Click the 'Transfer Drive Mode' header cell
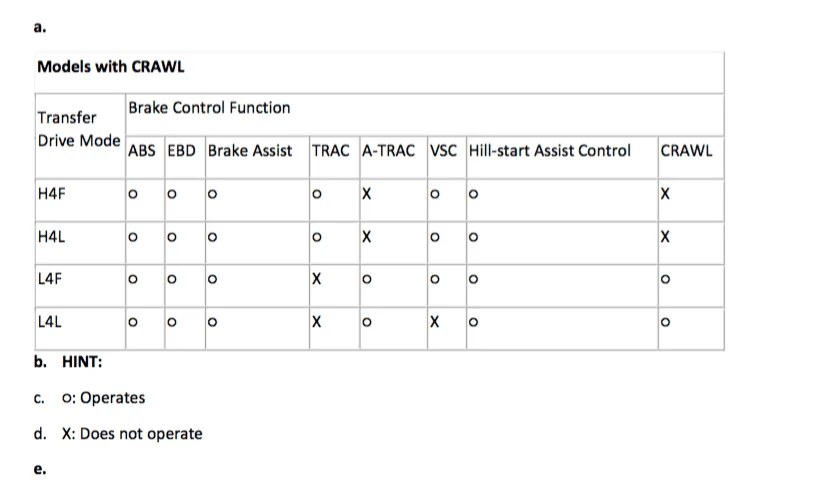The image size is (829, 495). tap(78, 129)
